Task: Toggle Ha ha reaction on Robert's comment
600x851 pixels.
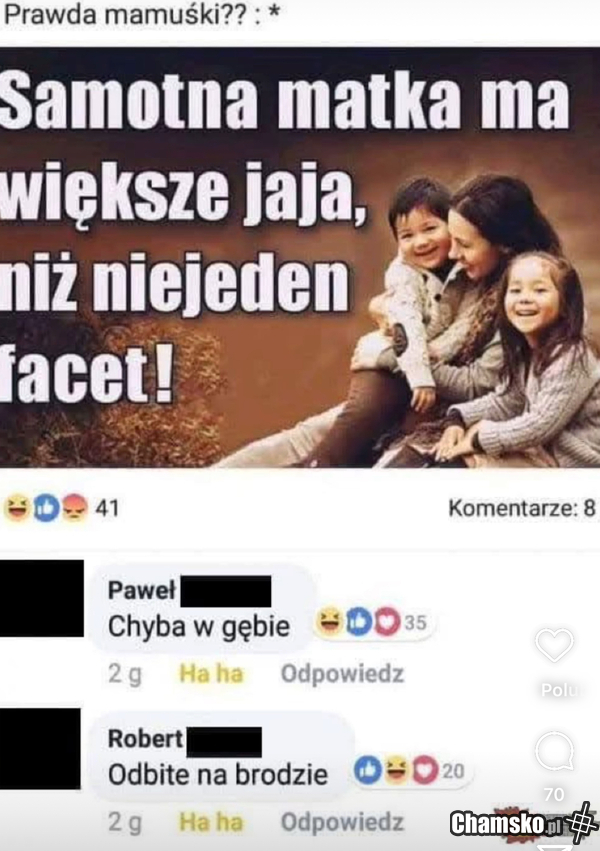Action: tap(211, 822)
